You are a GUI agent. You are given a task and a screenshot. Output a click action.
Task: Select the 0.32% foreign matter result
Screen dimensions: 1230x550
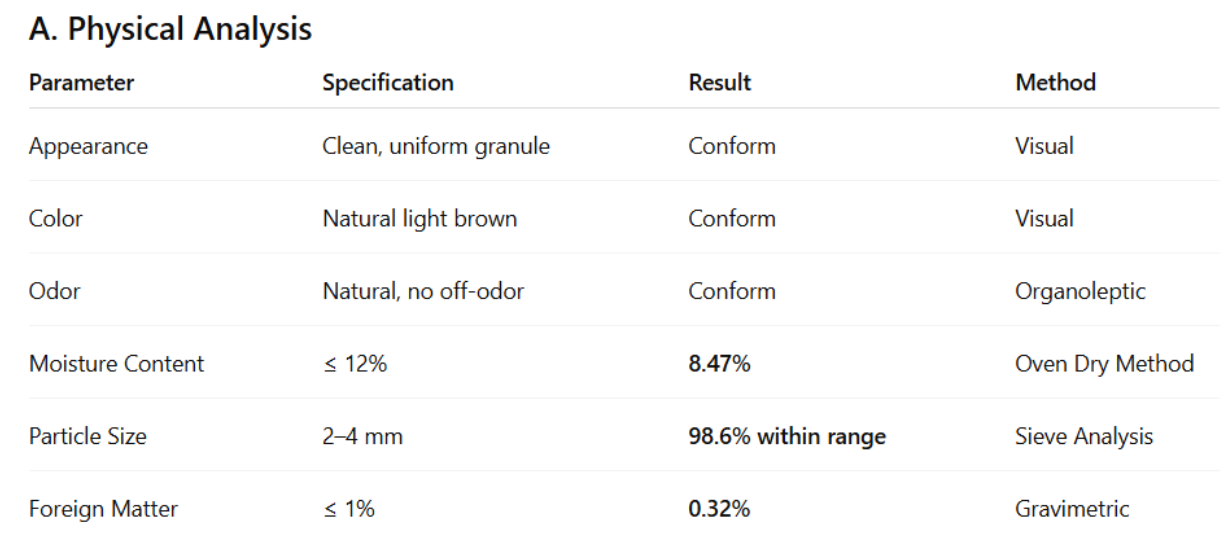tap(719, 509)
